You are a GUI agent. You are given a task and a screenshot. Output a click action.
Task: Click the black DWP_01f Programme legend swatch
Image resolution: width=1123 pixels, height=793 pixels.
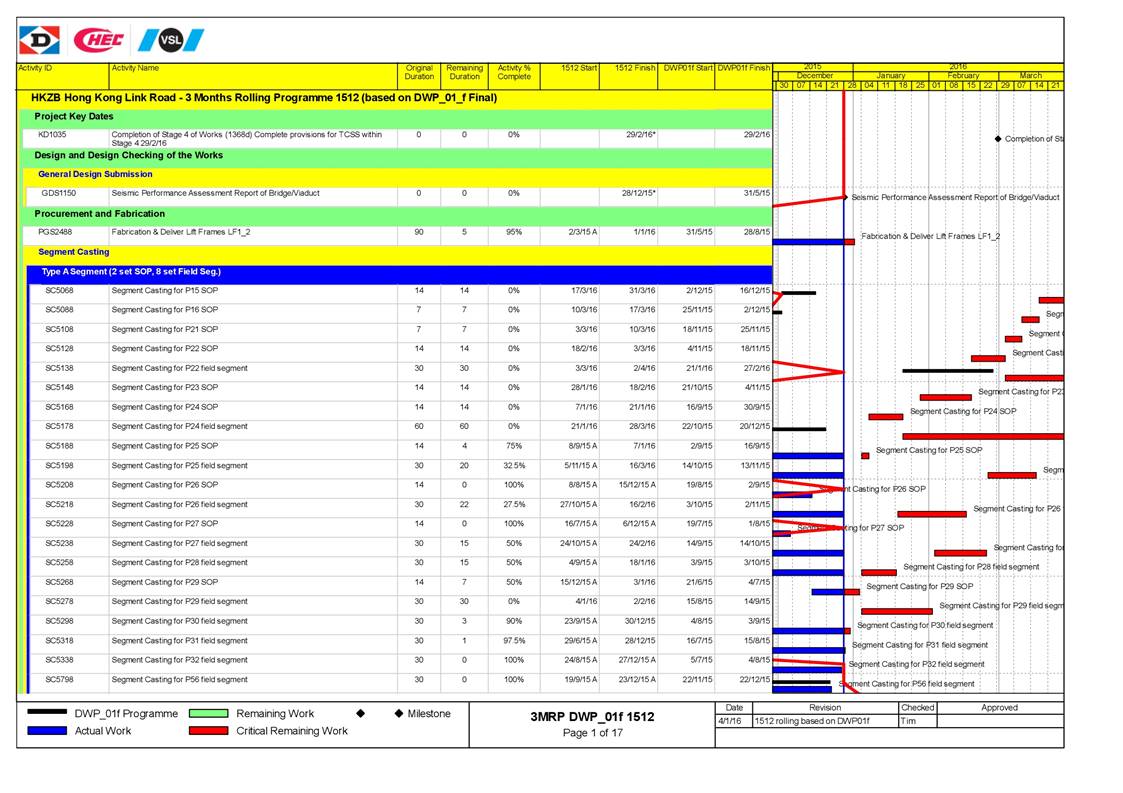click(x=47, y=713)
